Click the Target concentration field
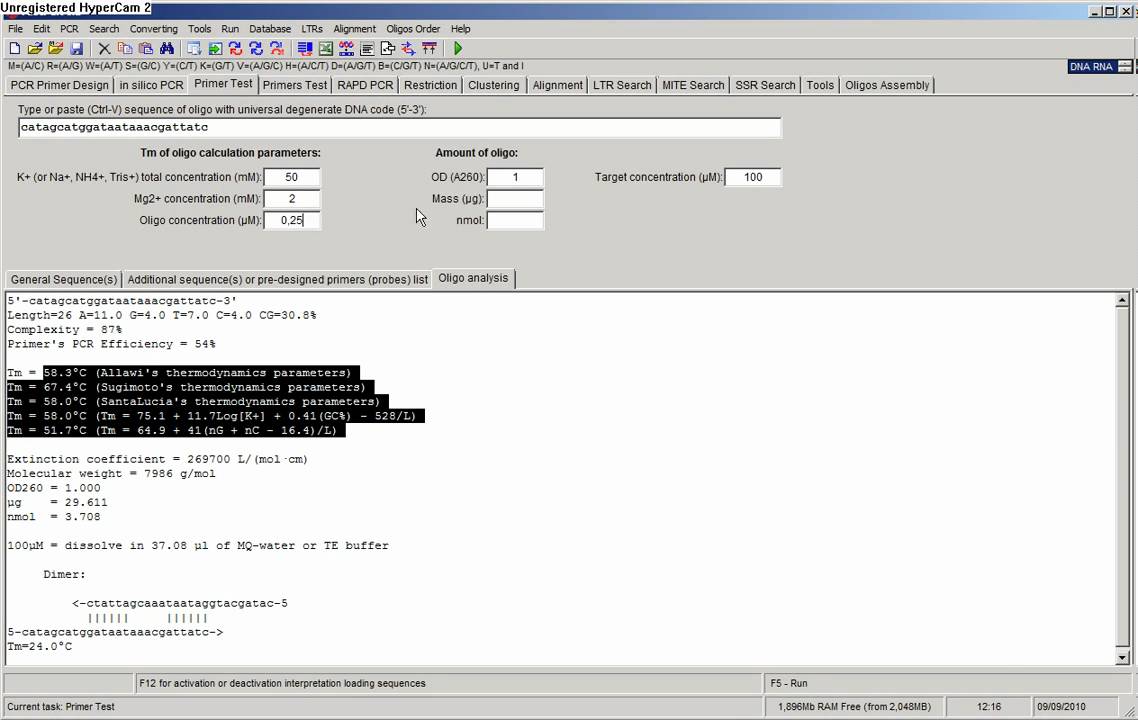This screenshot has width=1138, height=720. (x=753, y=177)
